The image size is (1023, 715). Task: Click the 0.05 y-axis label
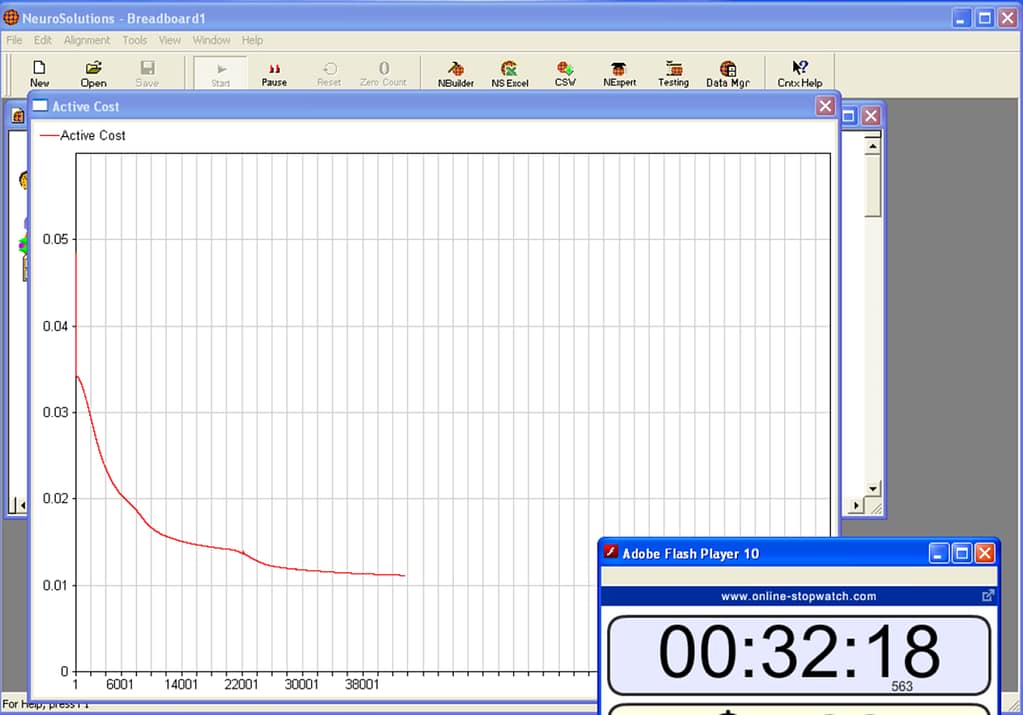[x=55, y=239]
